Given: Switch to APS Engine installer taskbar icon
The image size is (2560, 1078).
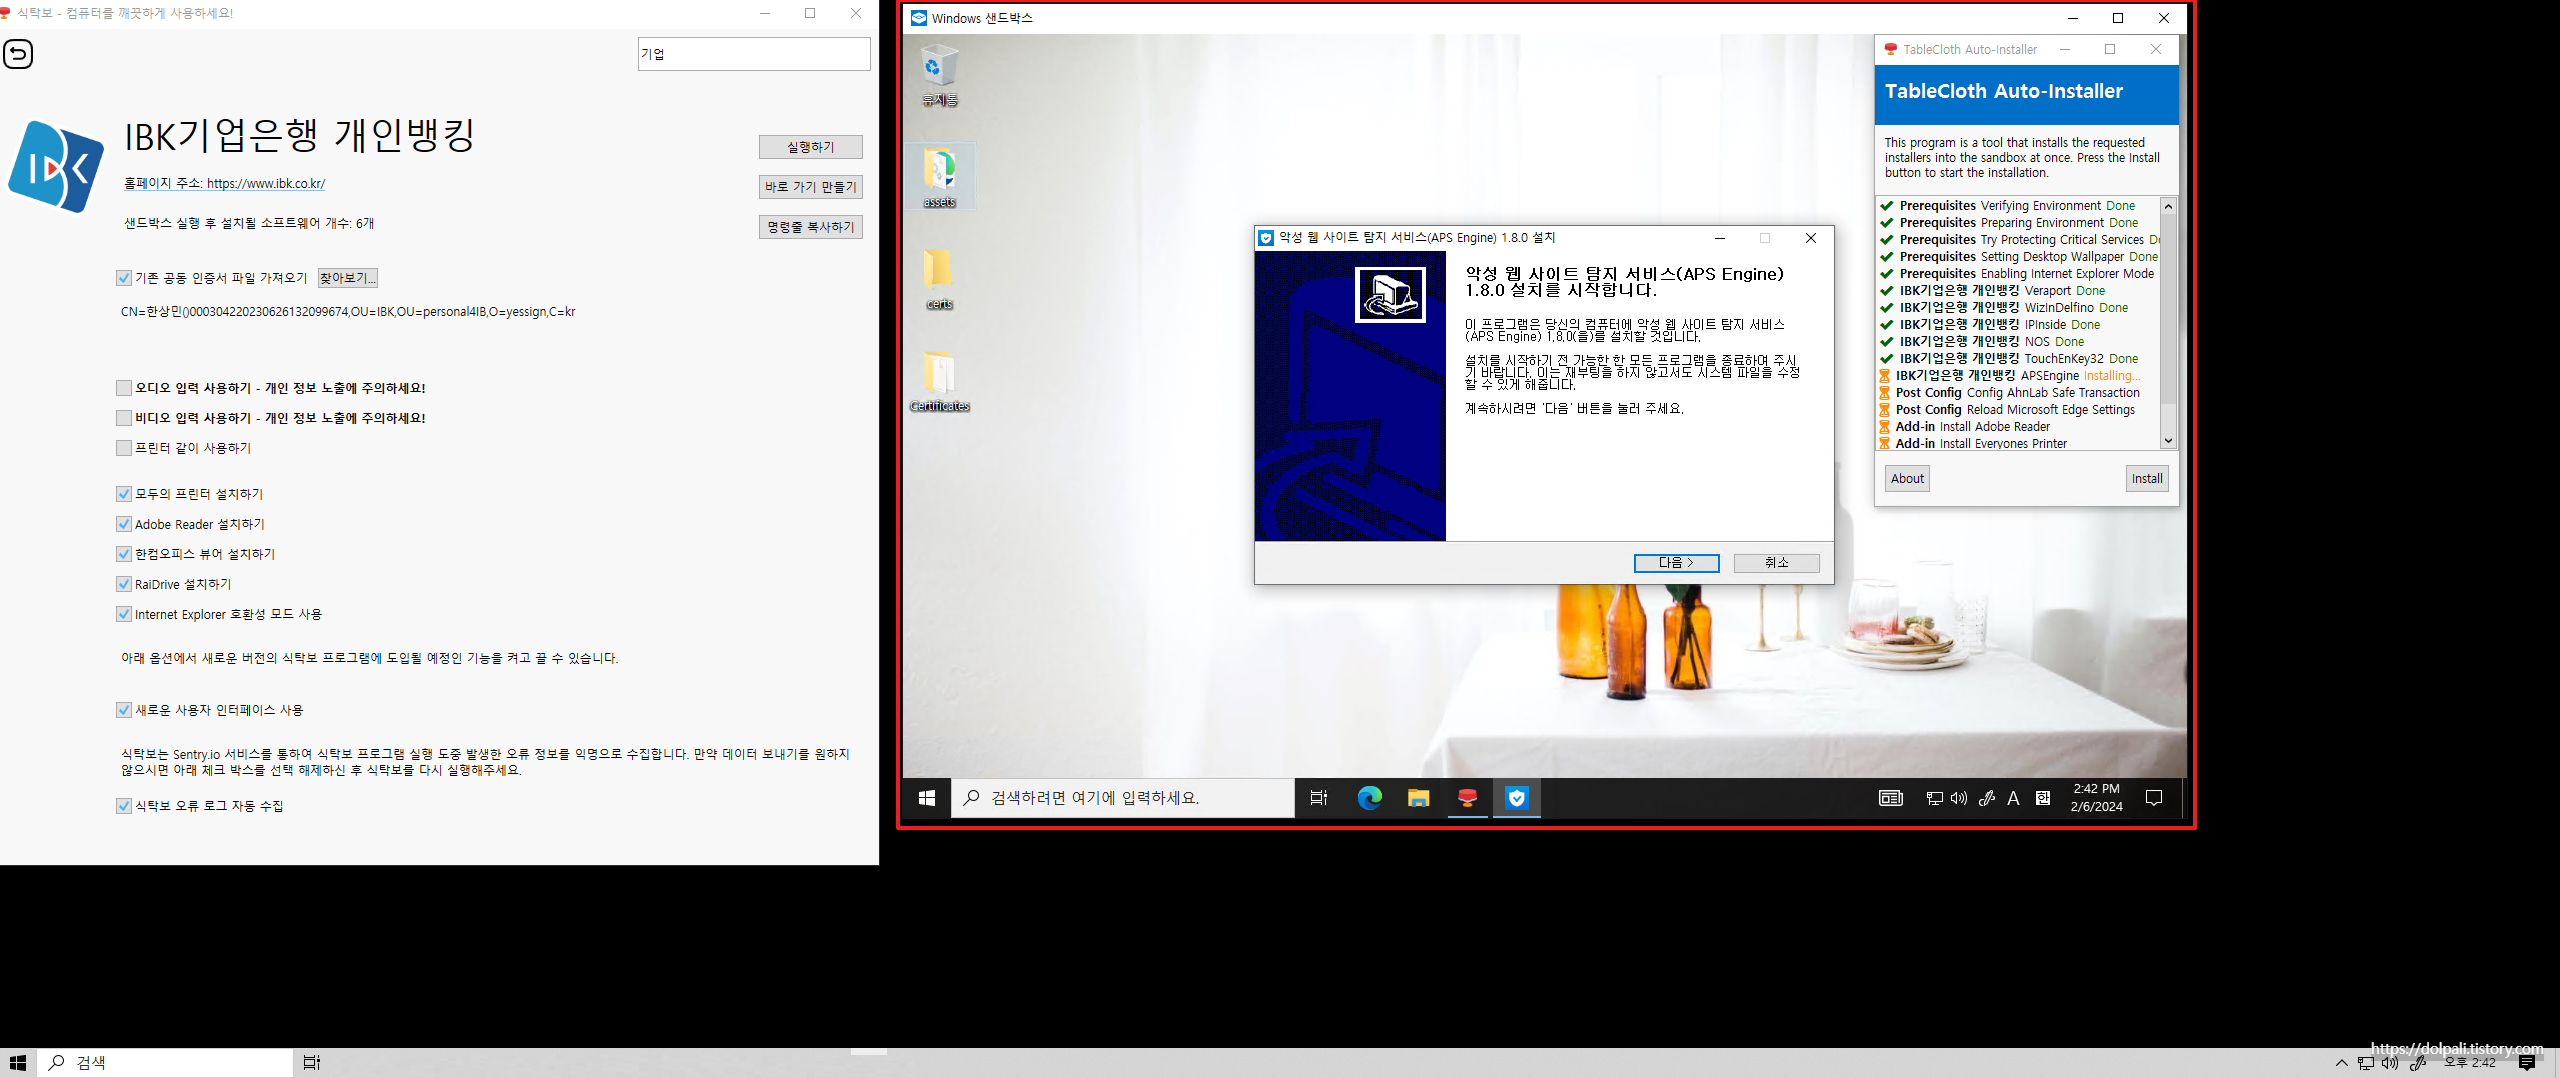Looking at the screenshot, I should click(x=1517, y=798).
